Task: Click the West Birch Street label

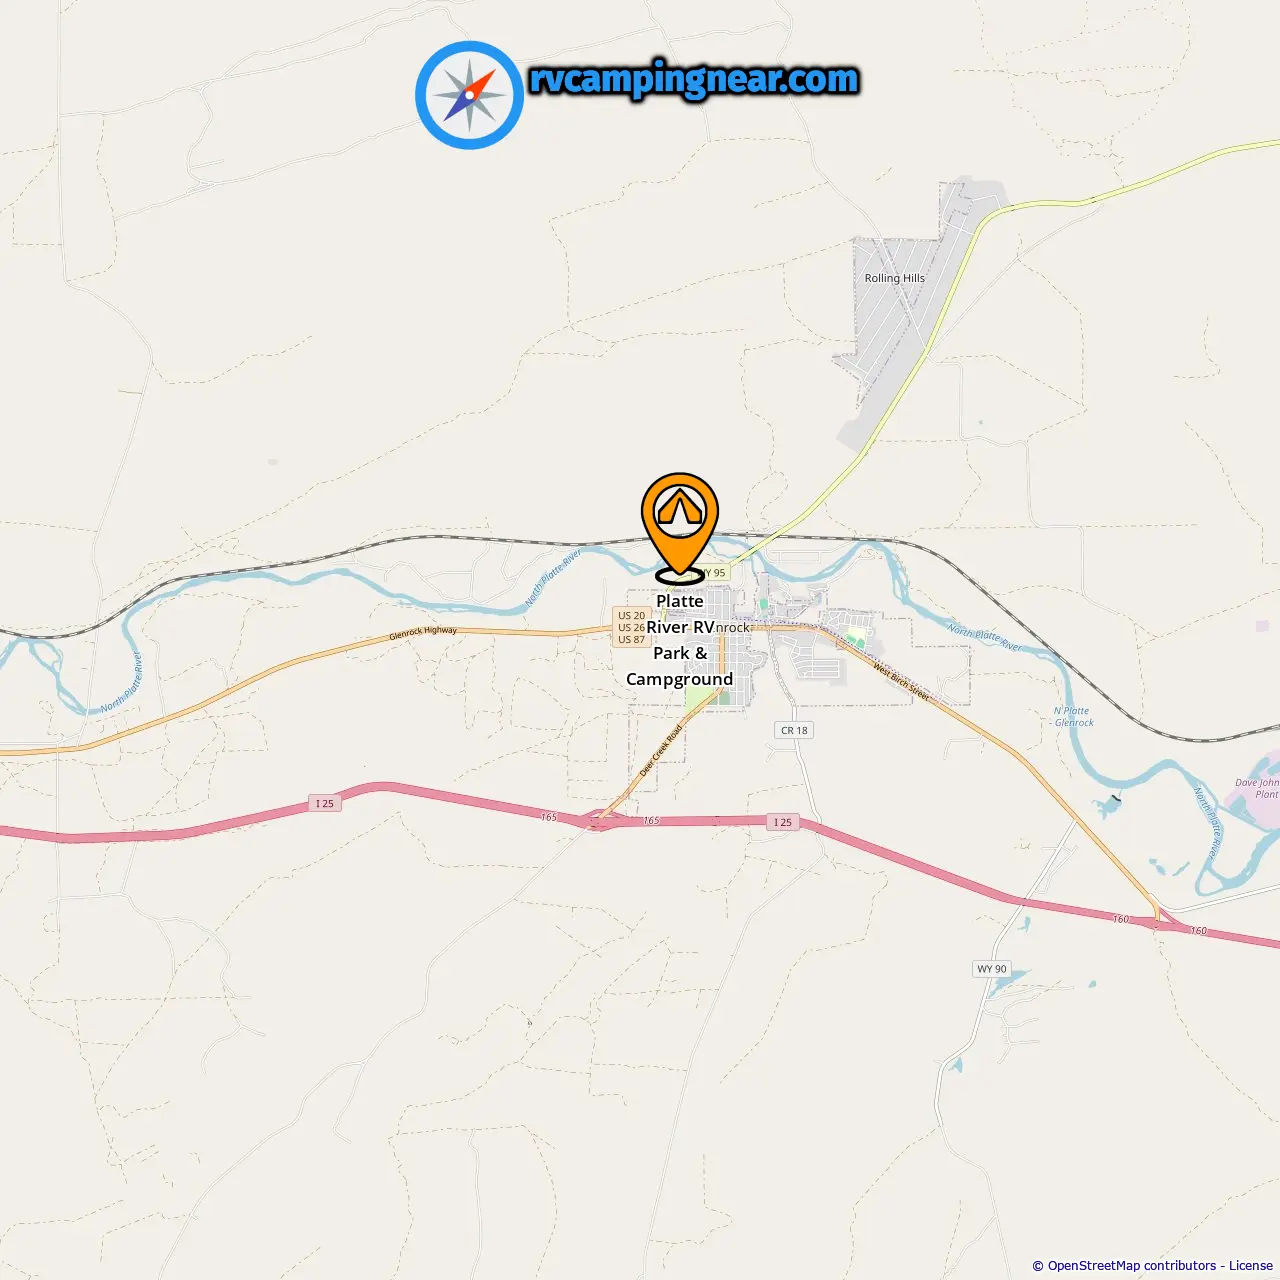Action: [901, 682]
